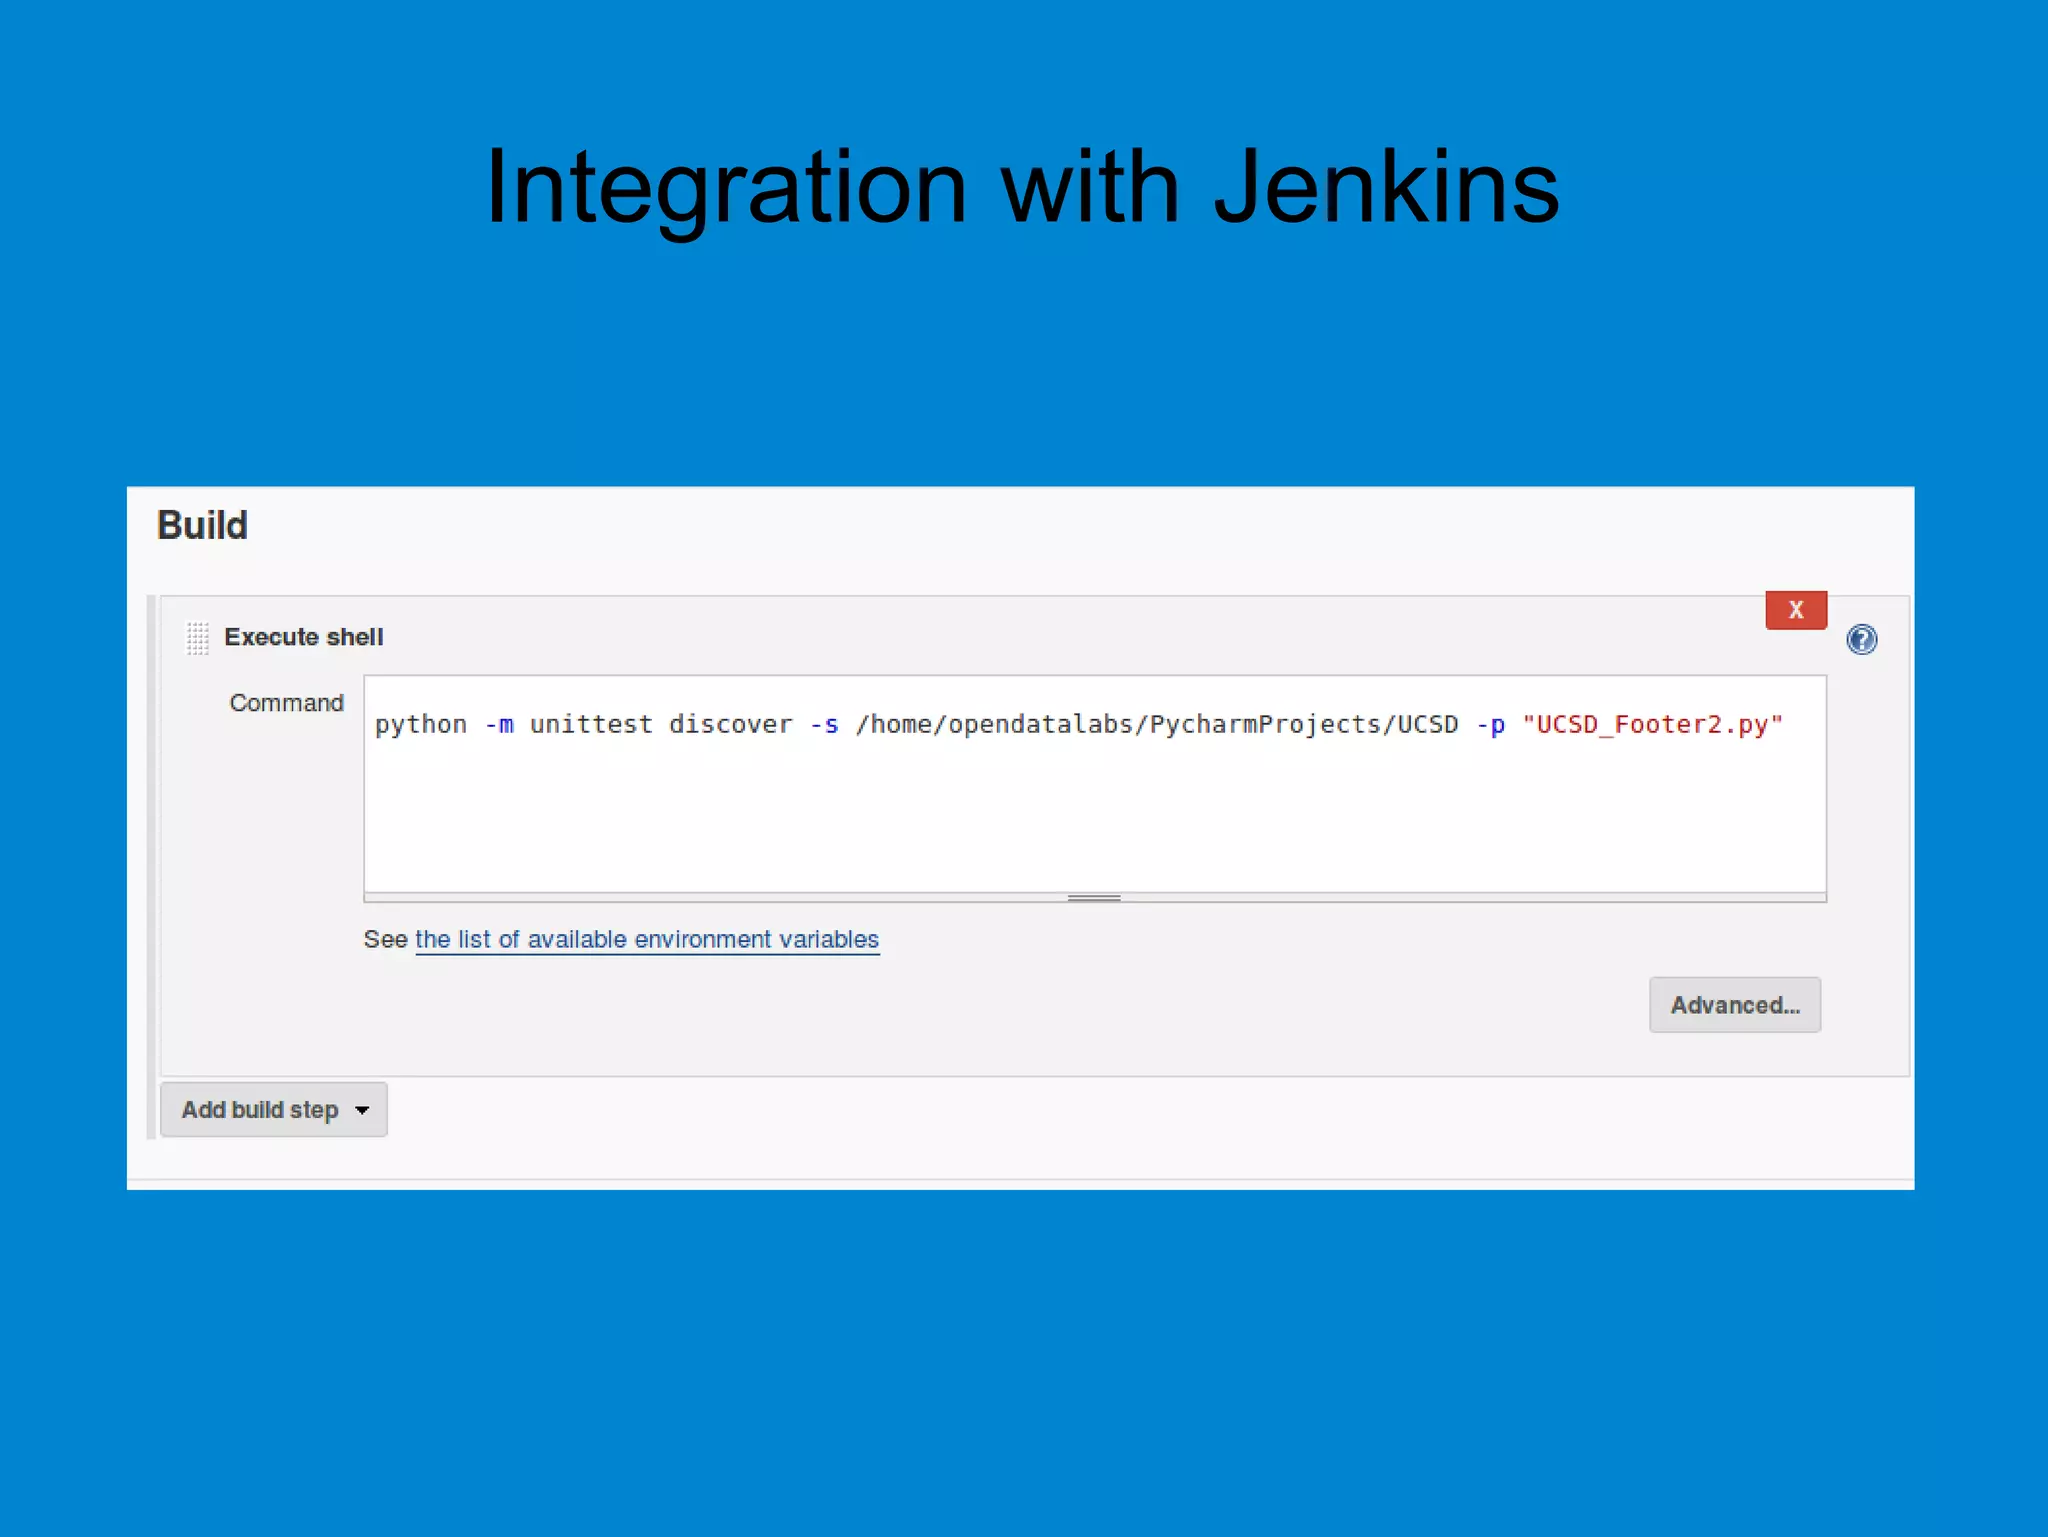This screenshot has height=1537, width=2048.
Task: Click the "UCSD_Footer2.py" pattern text
Action: click(1652, 724)
